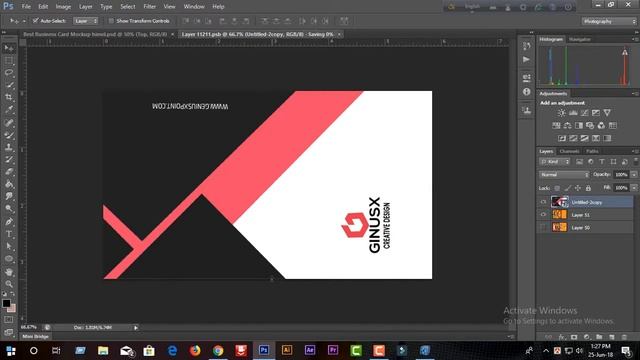Toggle lock position on layer
The height and width of the screenshot is (360, 640).
[578, 188]
